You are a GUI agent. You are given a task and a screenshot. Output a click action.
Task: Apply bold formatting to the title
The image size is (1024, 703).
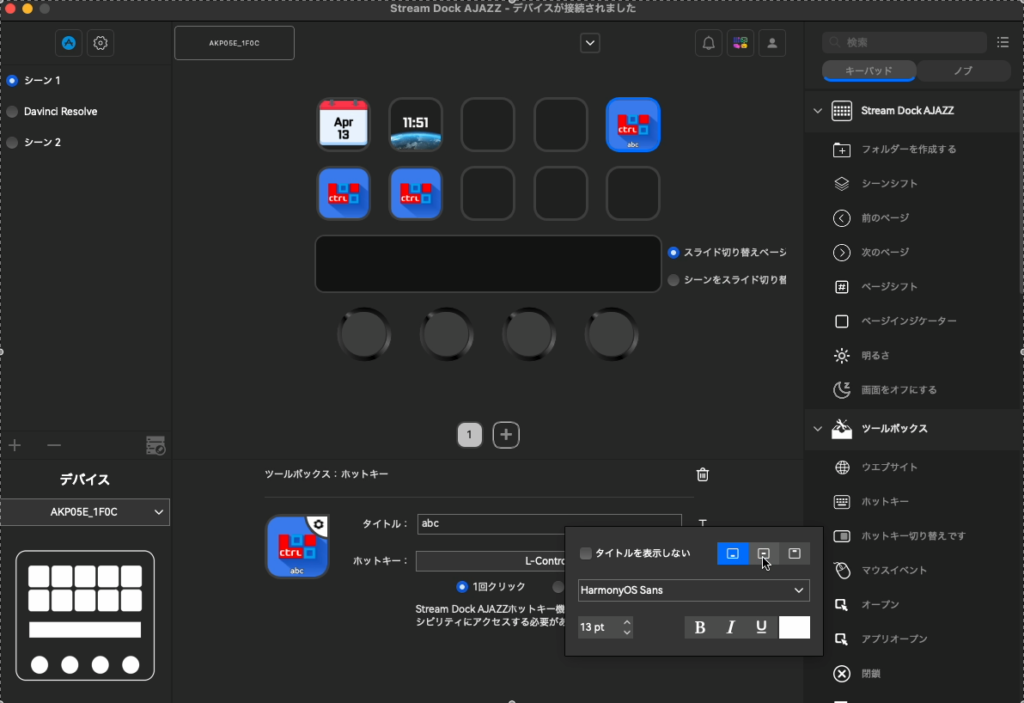699,627
